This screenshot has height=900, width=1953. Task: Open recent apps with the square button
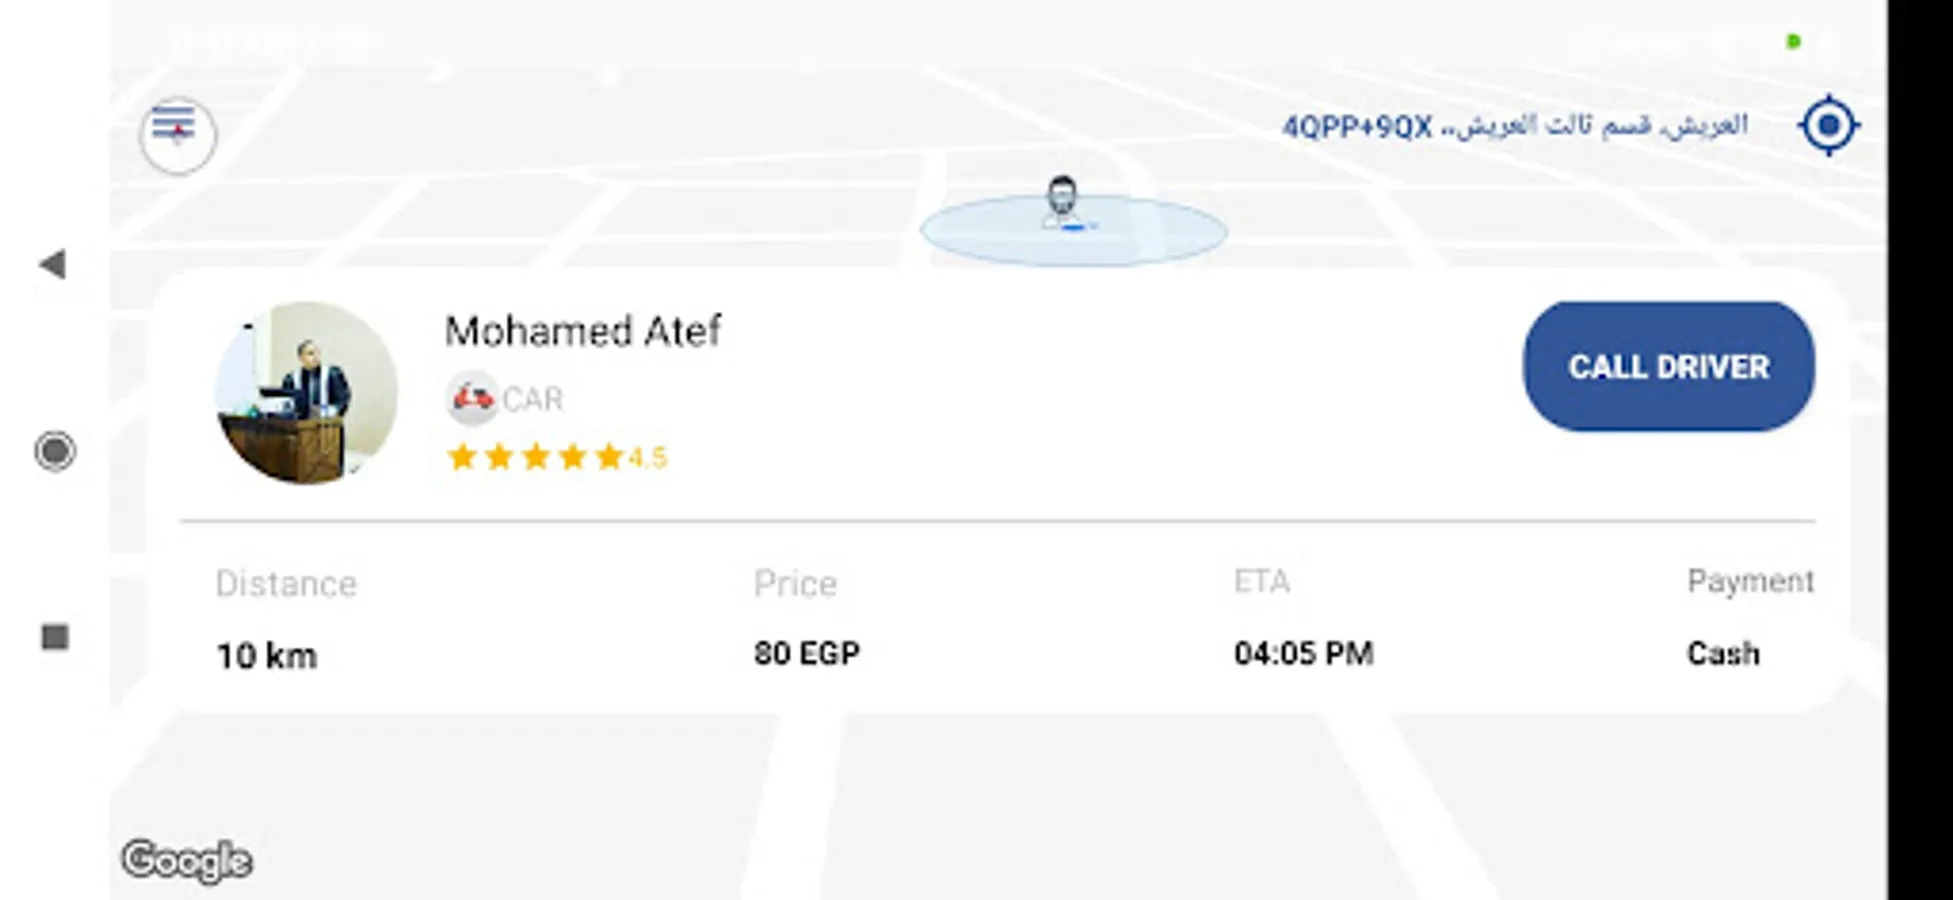click(55, 637)
